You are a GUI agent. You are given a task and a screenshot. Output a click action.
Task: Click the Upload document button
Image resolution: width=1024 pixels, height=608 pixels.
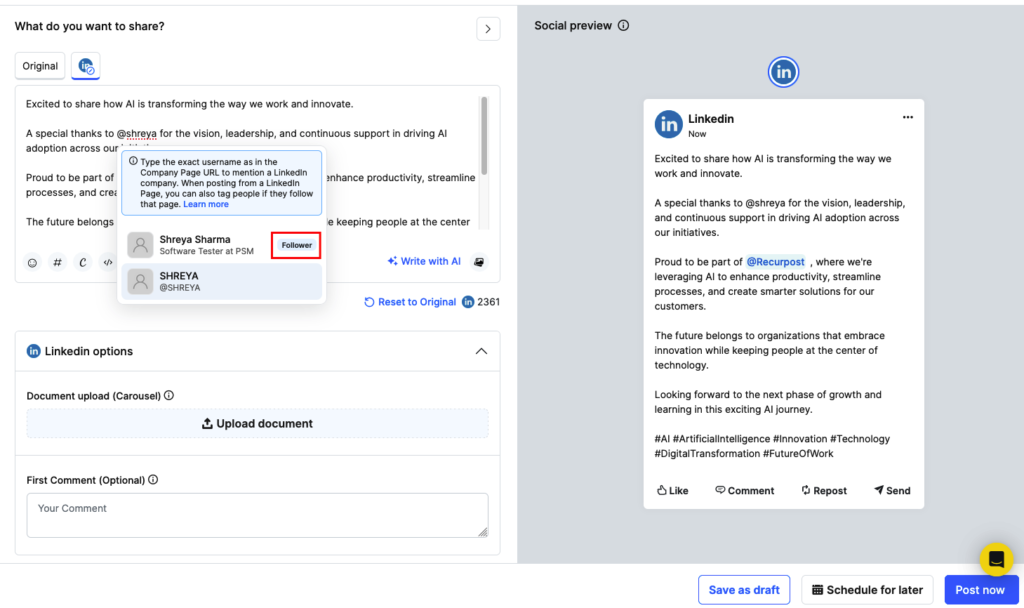[257, 423]
